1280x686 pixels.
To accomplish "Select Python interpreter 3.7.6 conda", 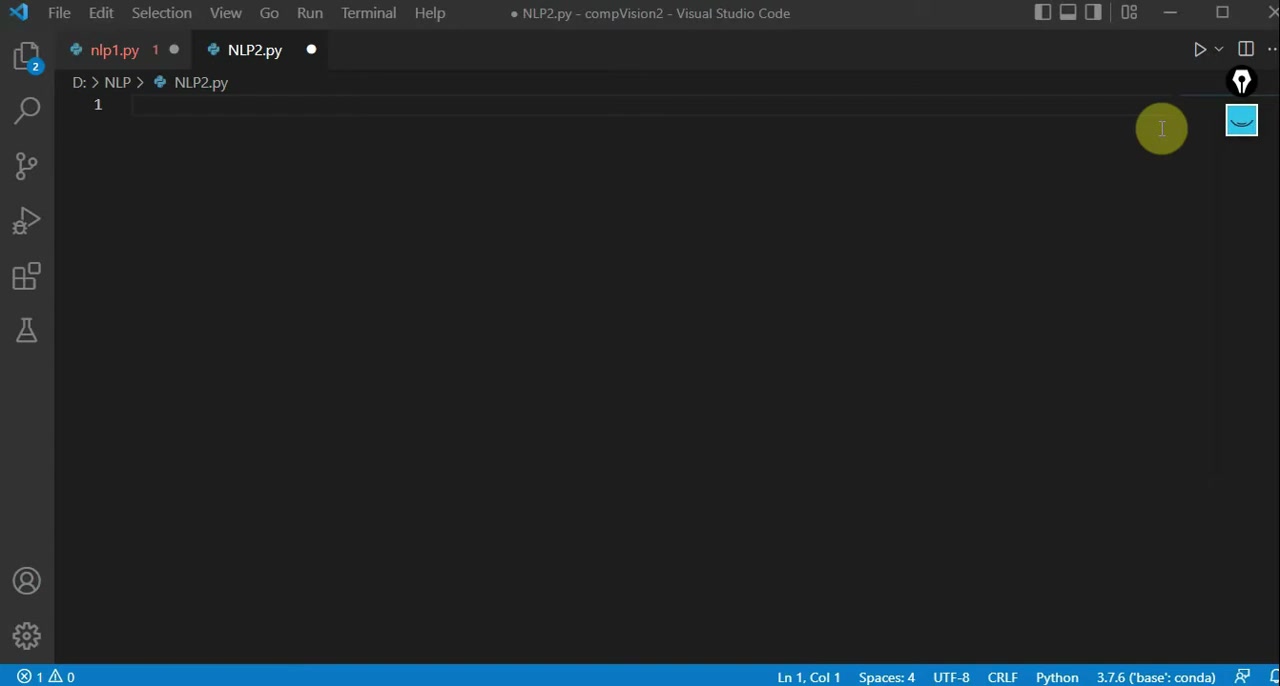I will (x=1155, y=677).
